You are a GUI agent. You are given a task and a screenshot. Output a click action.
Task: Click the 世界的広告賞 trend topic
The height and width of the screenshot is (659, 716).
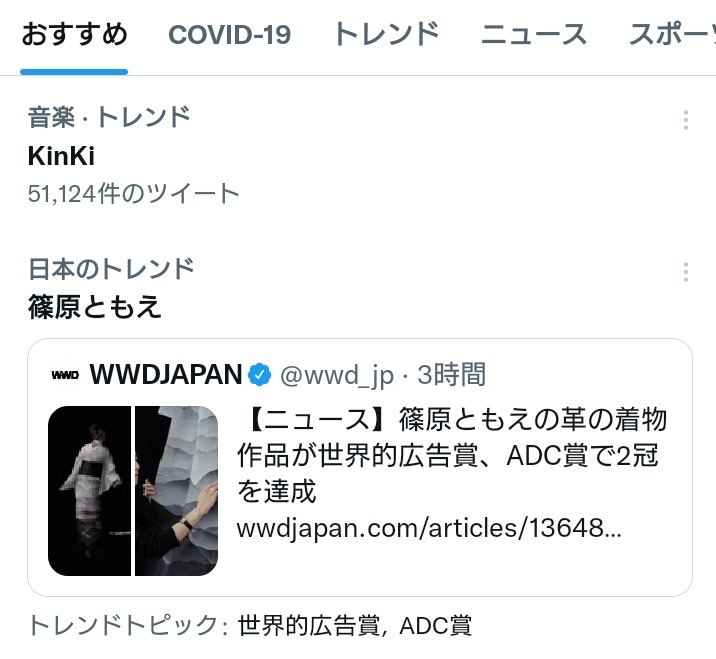click(x=309, y=626)
